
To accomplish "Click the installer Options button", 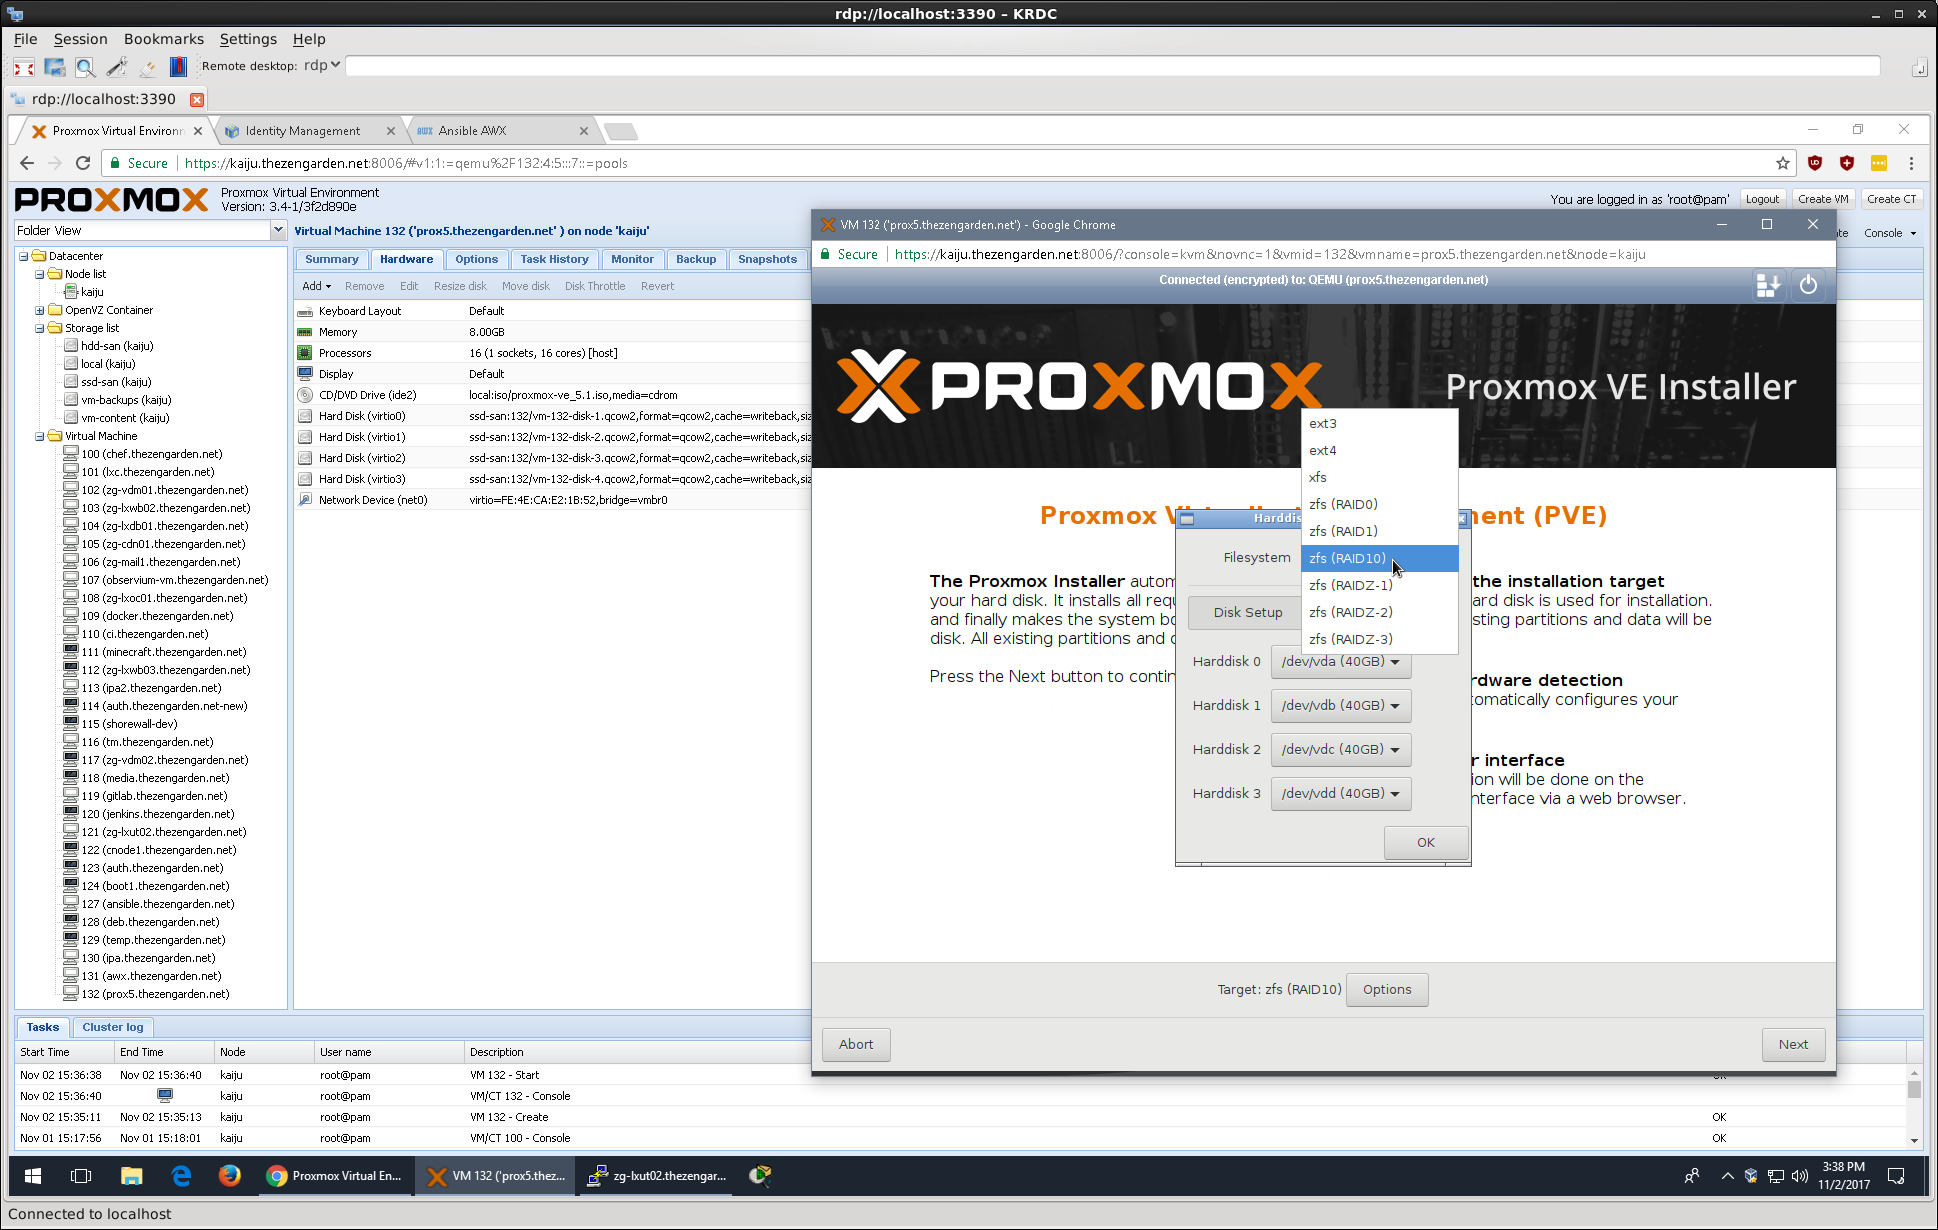I will pyautogui.click(x=1387, y=989).
